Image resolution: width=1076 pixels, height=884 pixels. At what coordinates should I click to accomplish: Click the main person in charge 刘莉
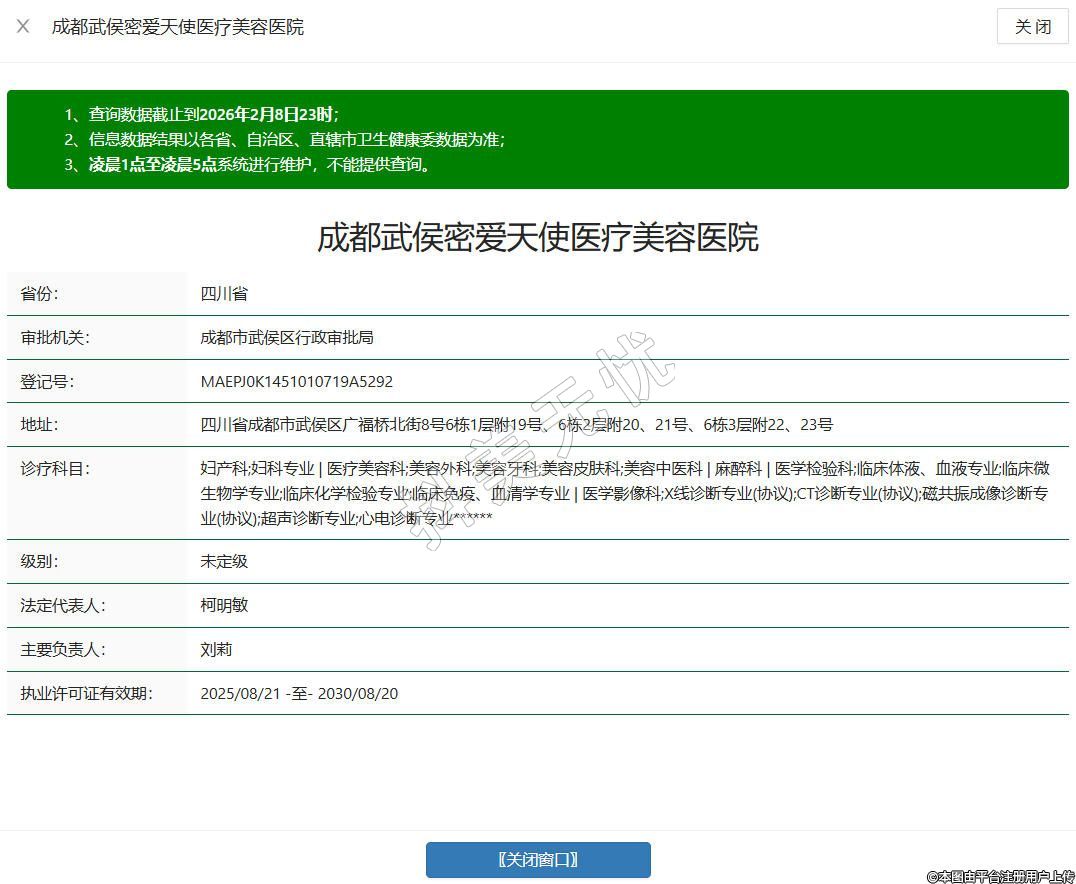click(x=216, y=650)
